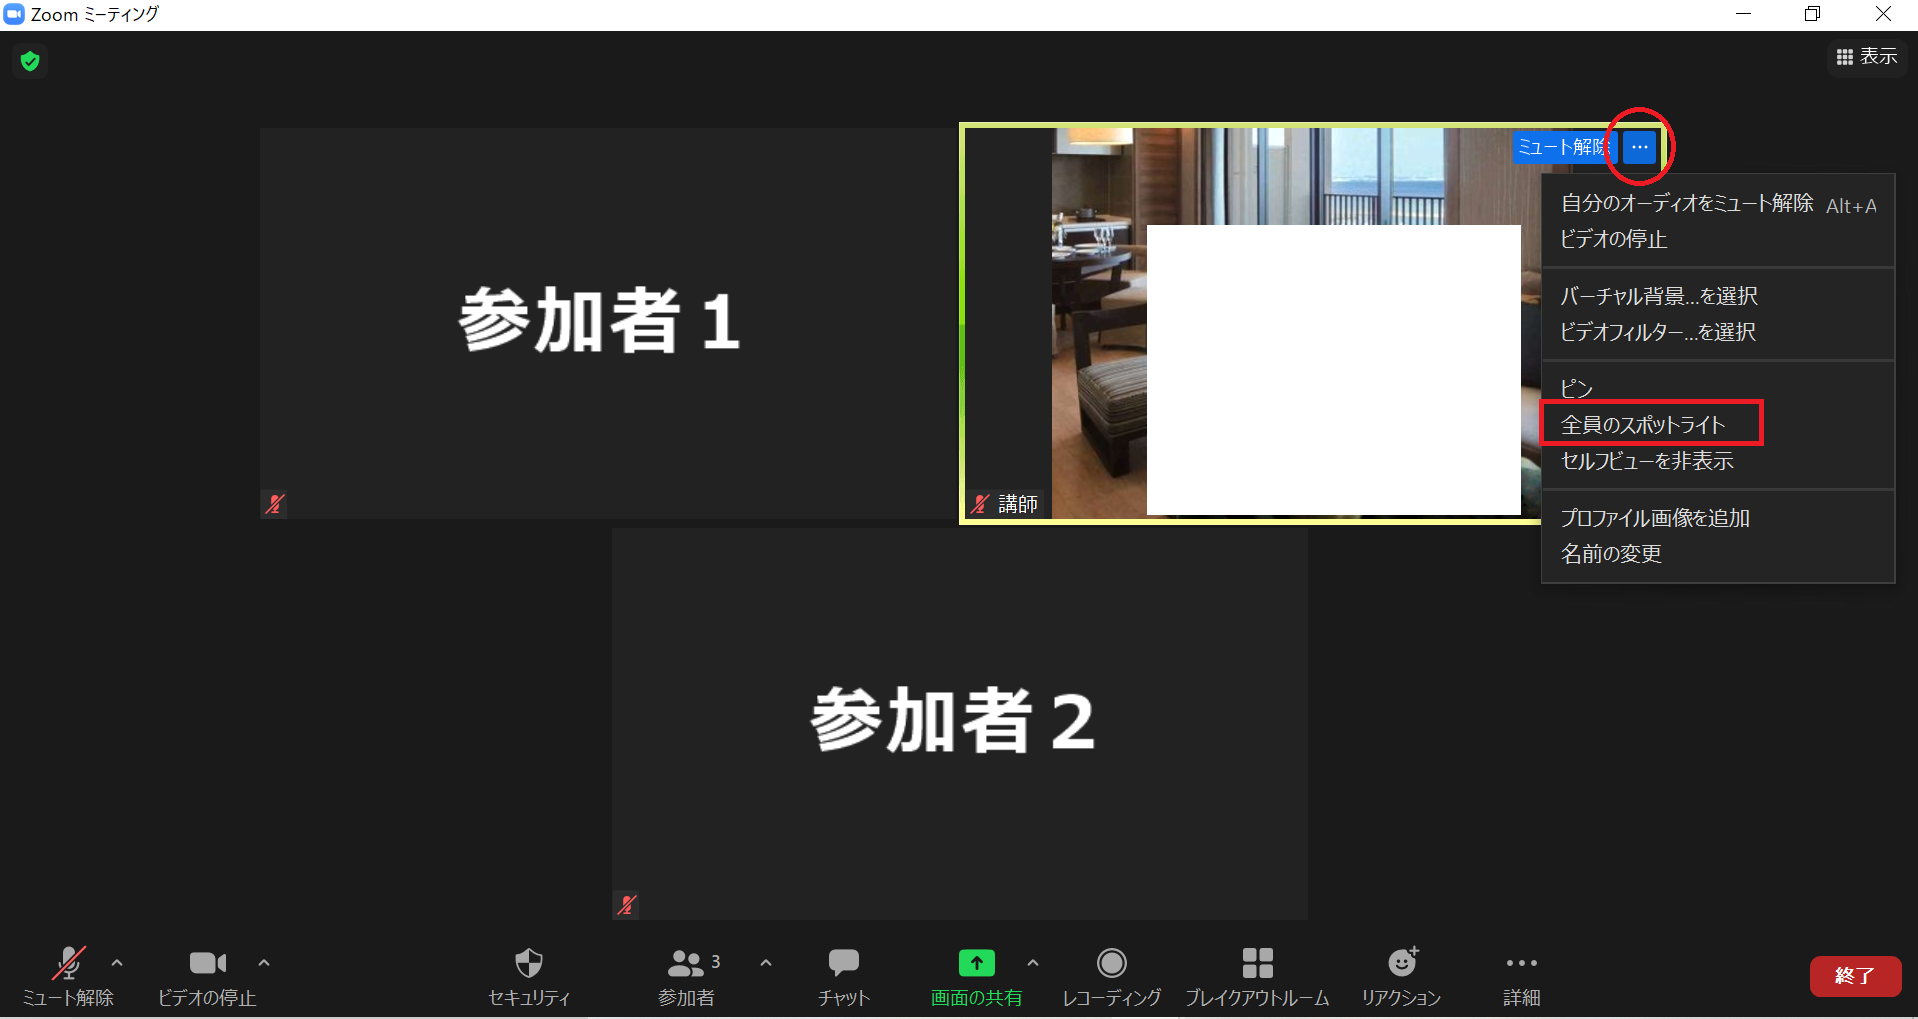Open the 表示 view layout button
The width and height of the screenshot is (1918, 1019).
[1866, 57]
